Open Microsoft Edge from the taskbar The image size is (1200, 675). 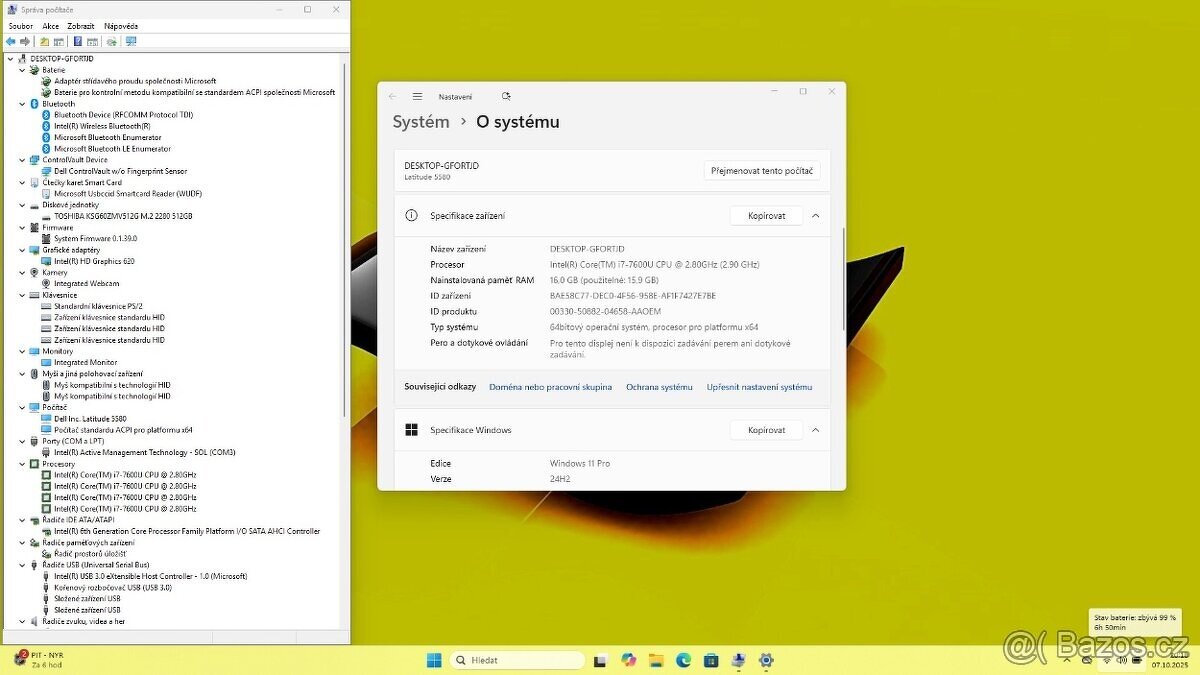(683, 660)
